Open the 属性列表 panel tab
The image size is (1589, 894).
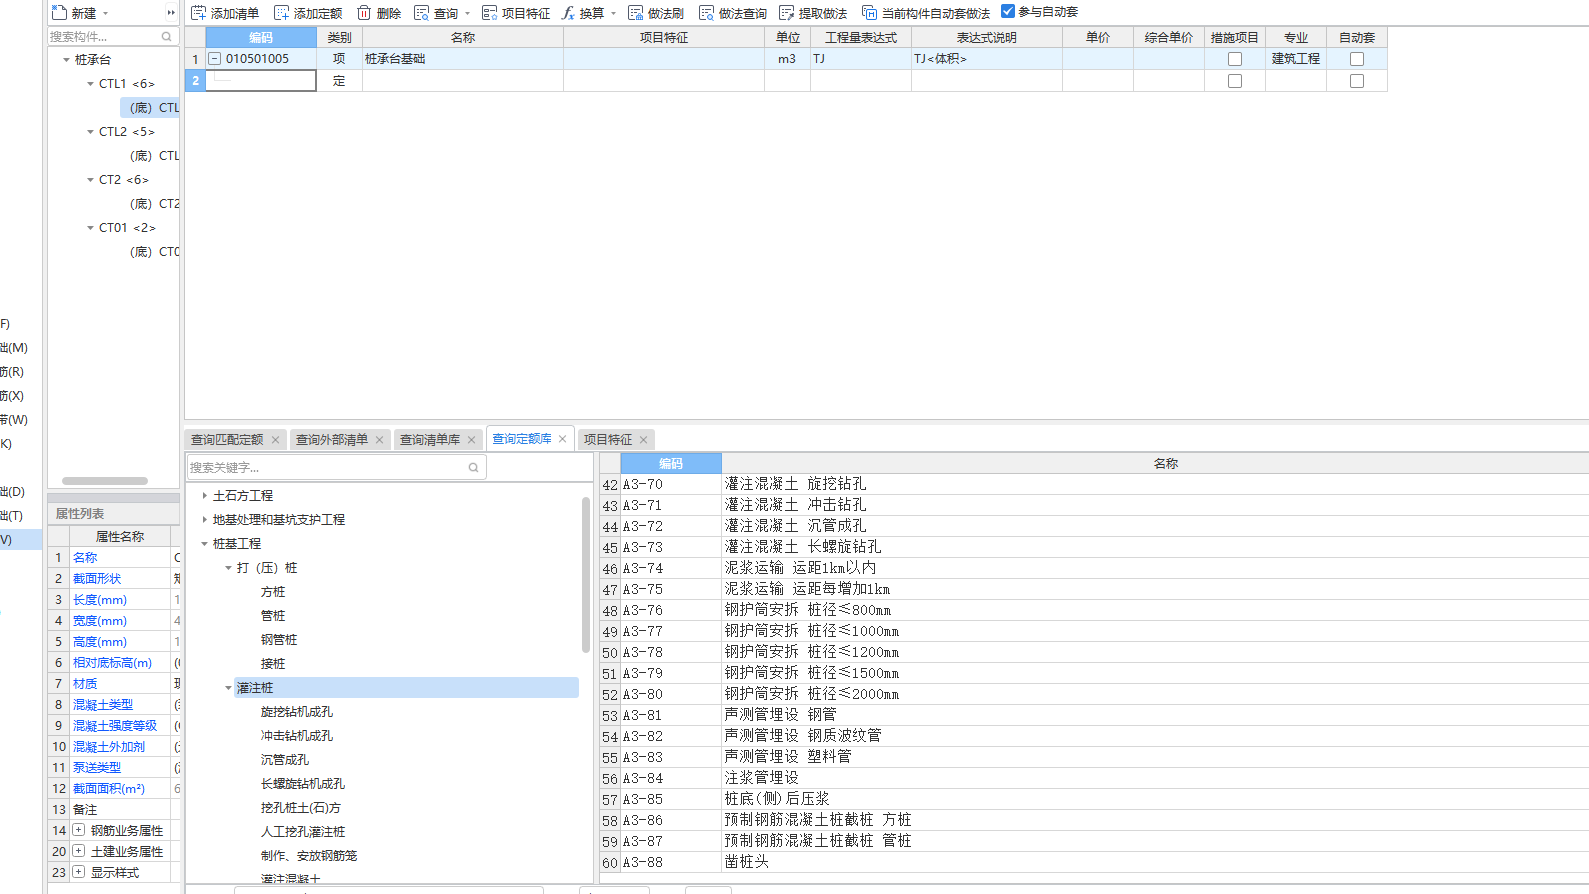pyautogui.click(x=80, y=514)
